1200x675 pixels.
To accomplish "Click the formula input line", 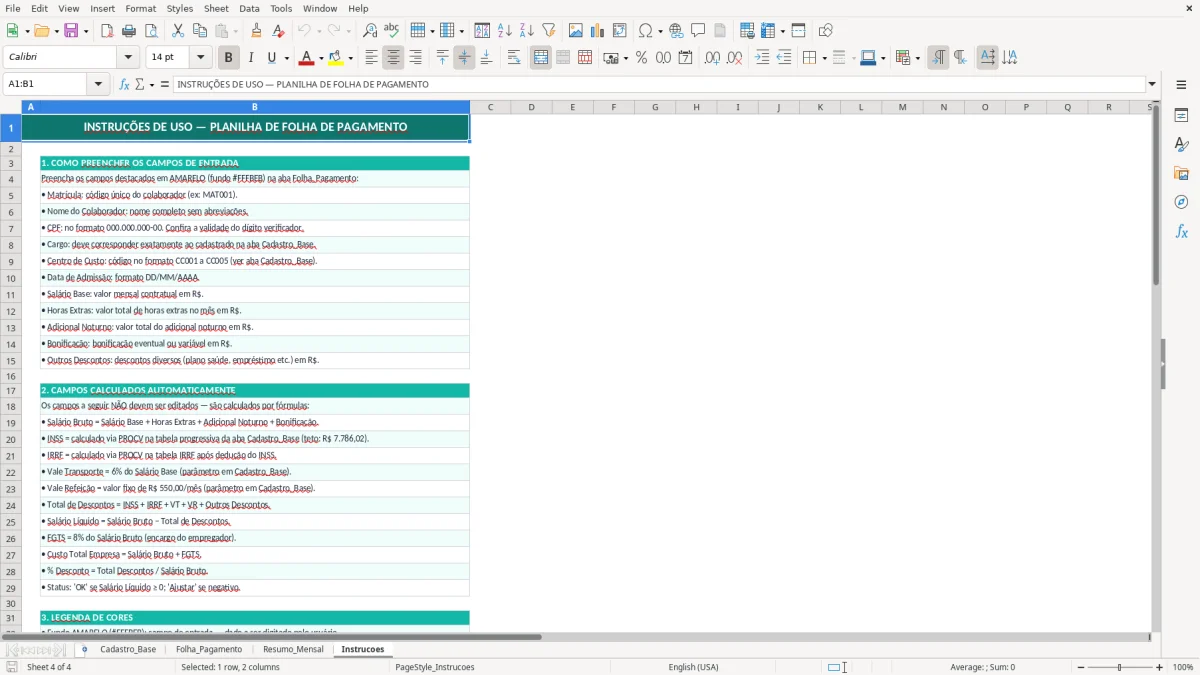I will coord(659,85).
